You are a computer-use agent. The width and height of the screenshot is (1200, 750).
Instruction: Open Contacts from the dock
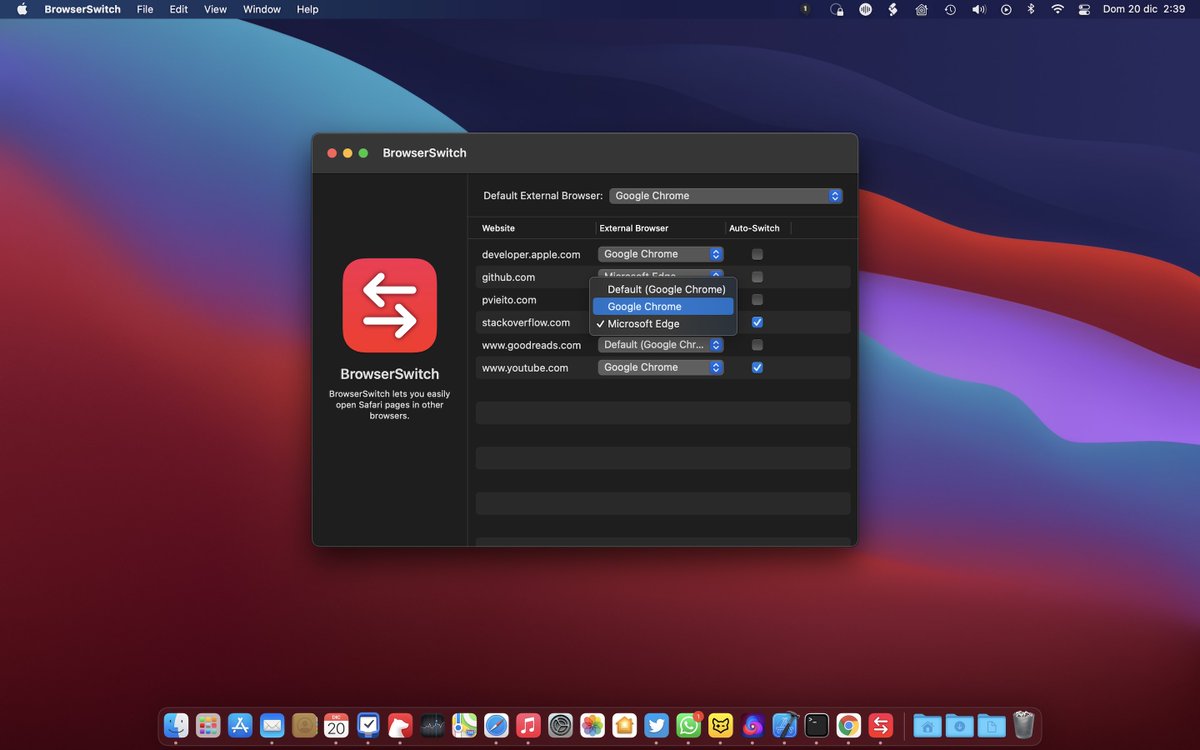304,725
